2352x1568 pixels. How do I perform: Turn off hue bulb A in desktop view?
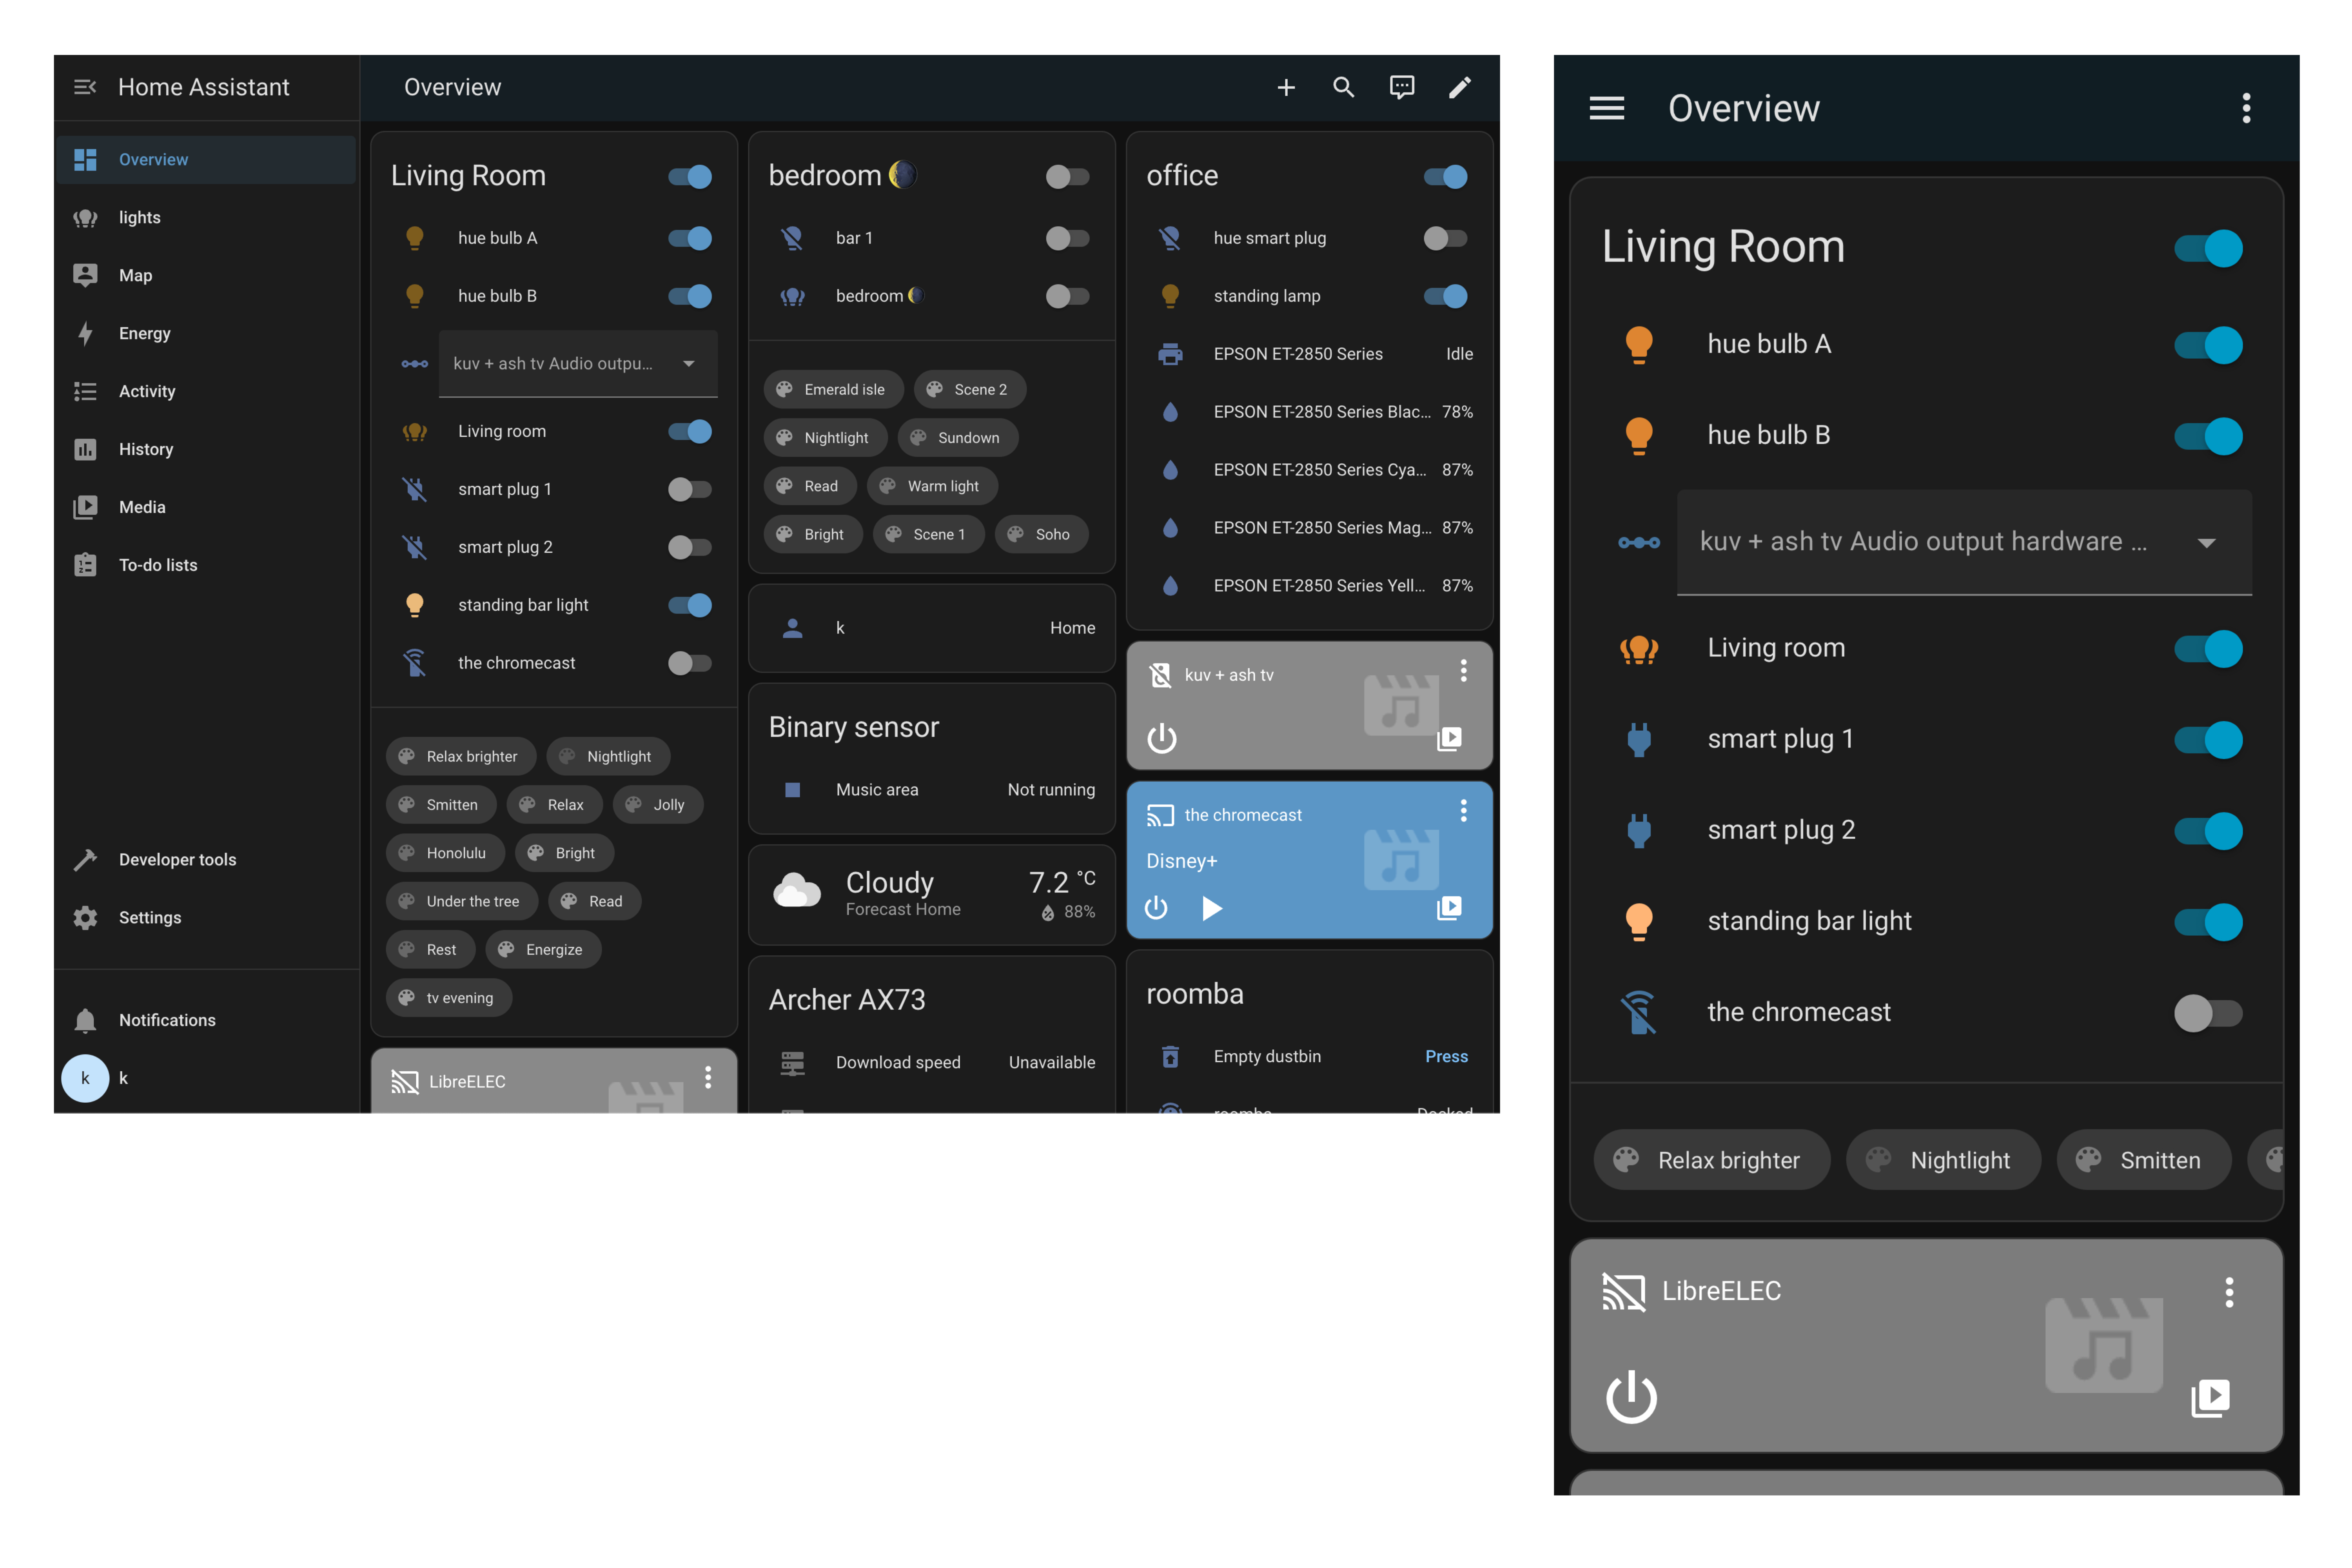pos(689,238)
